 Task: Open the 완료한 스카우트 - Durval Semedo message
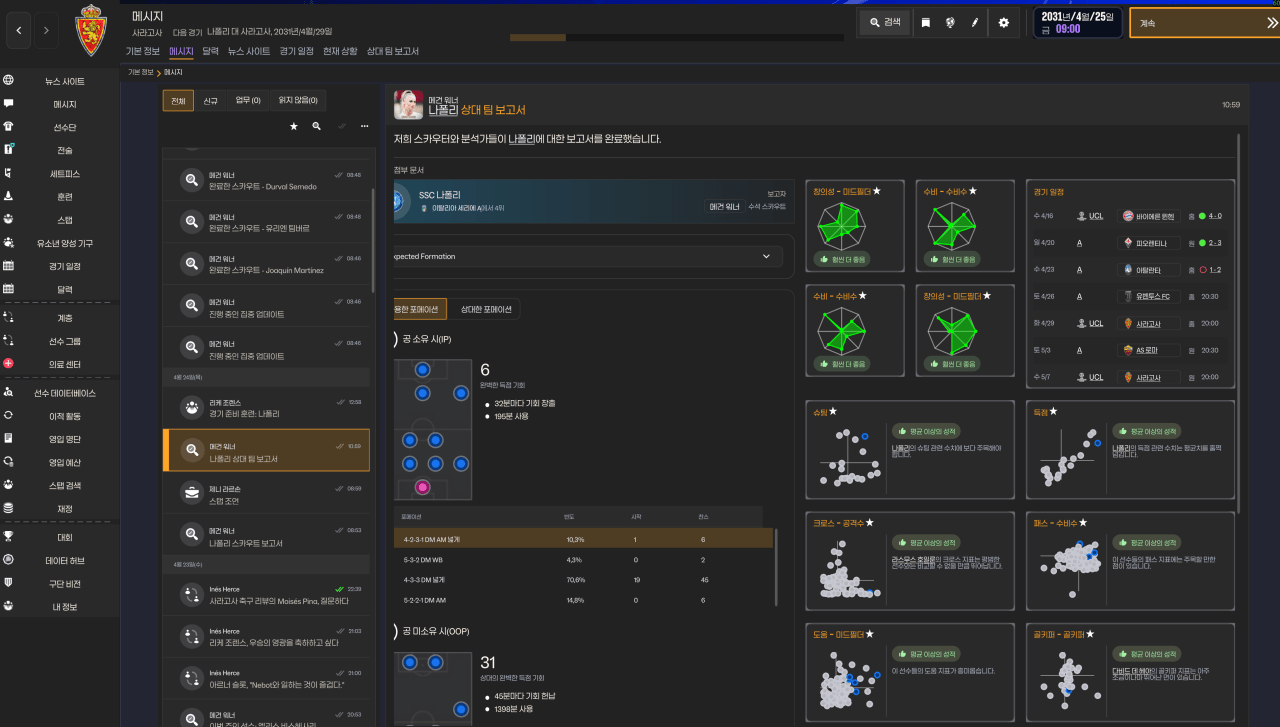[266, 181]
